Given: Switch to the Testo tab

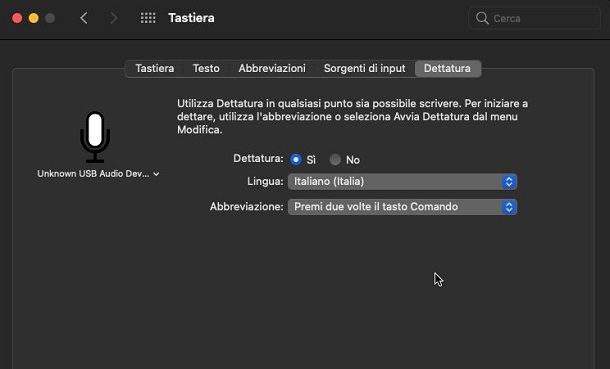Looking at the screenshot, I should (206, 68).
